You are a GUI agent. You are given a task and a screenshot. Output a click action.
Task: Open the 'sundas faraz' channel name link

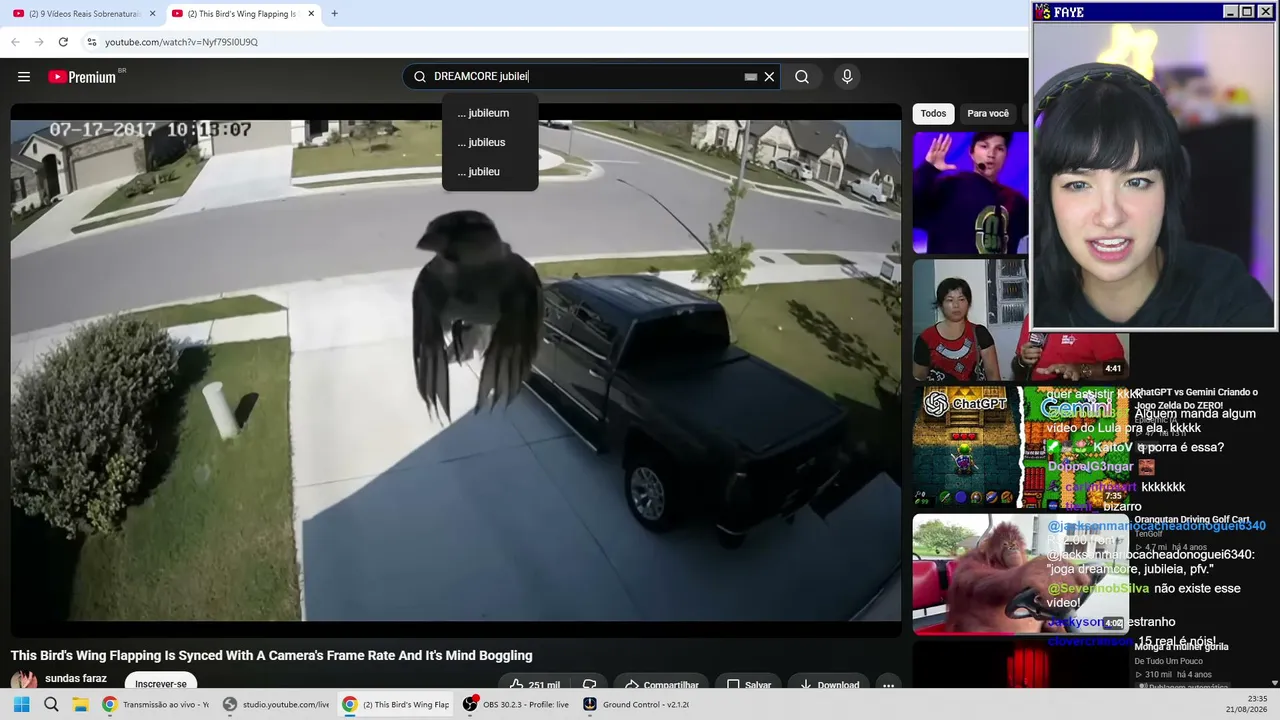76,679
